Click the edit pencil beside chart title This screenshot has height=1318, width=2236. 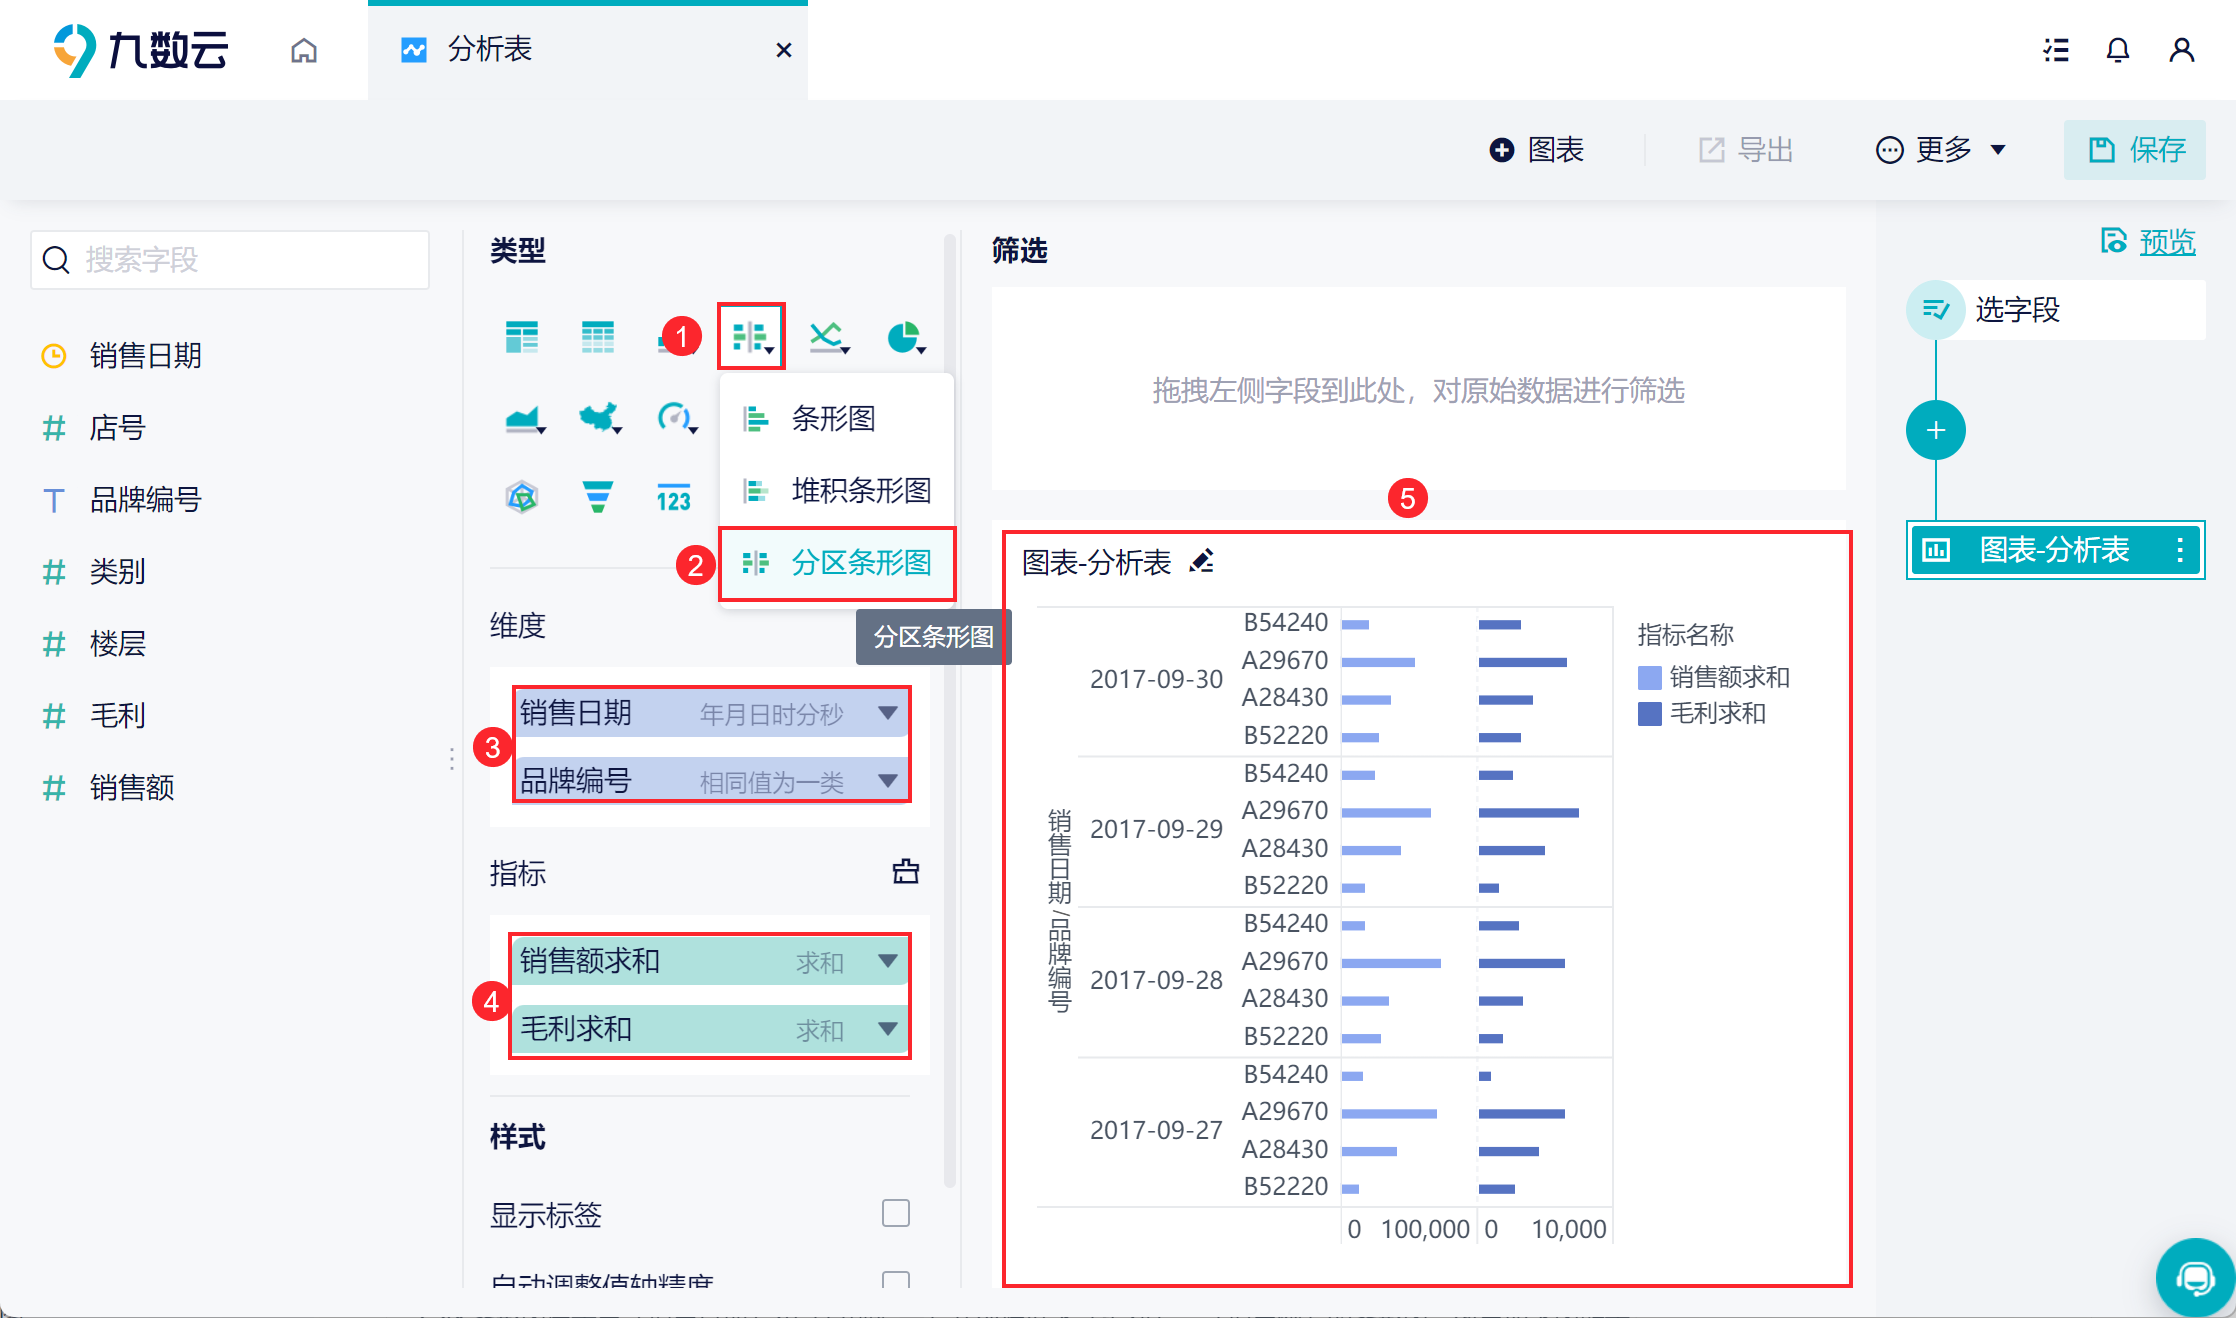1202,562
